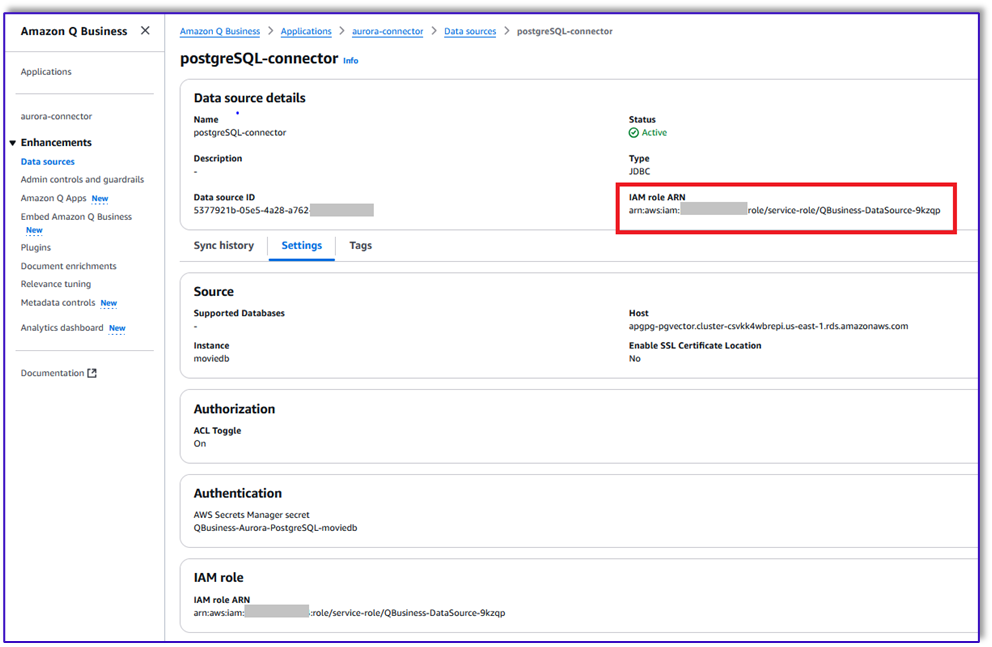This screenshot has width=992, height=647.
Task: Navigate to Applications breadcrumb link
Action: click(x=306, y=32)
